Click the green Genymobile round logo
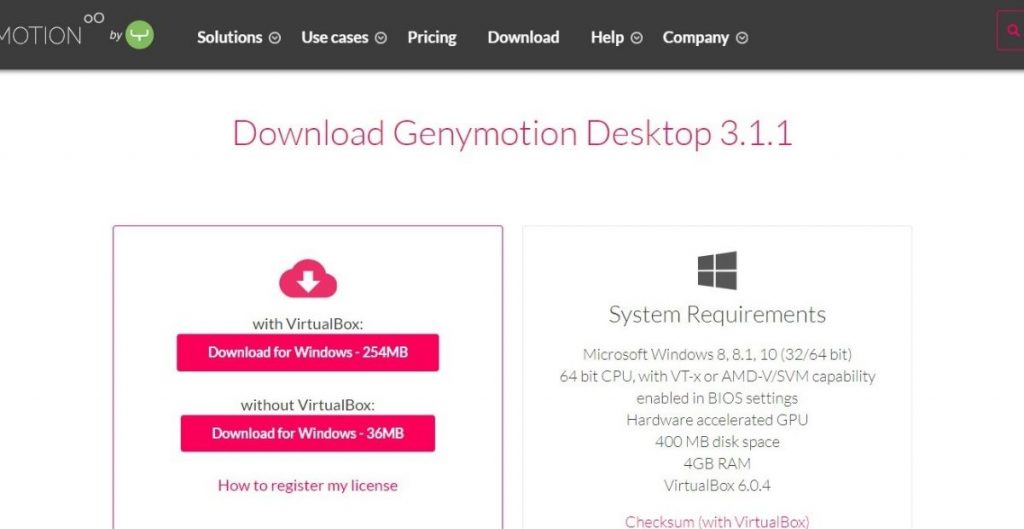Screen dimensions: 1024x529 coord(139,35)
